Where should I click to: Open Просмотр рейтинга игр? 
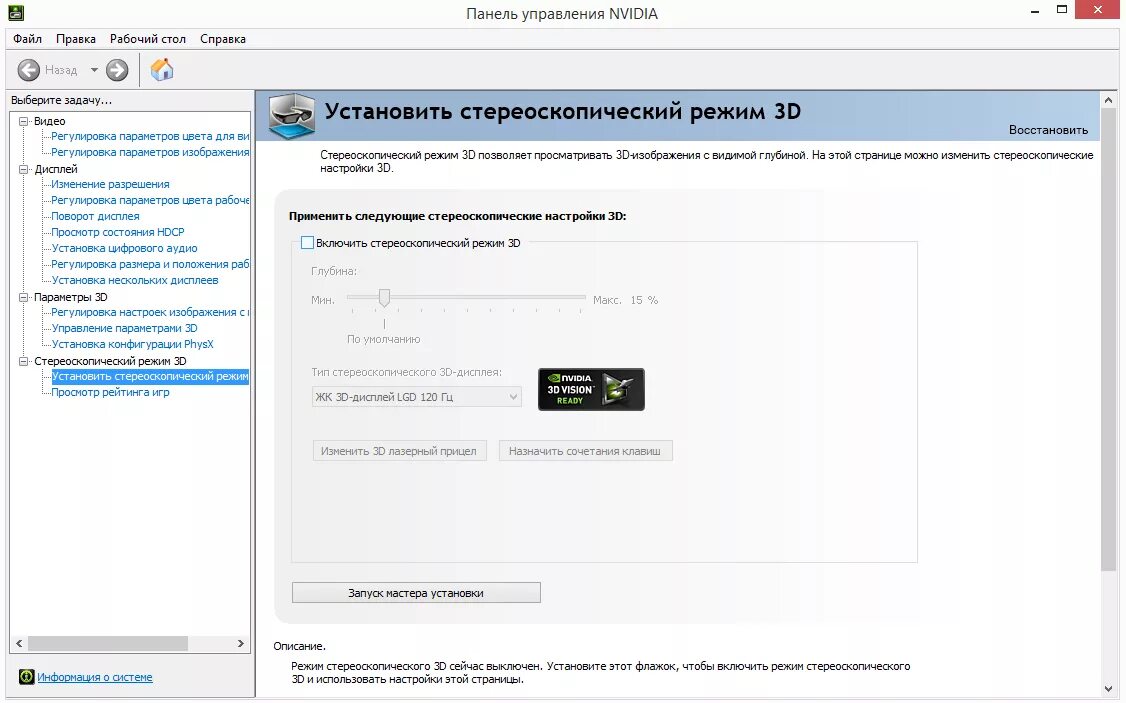click(110, 392)
